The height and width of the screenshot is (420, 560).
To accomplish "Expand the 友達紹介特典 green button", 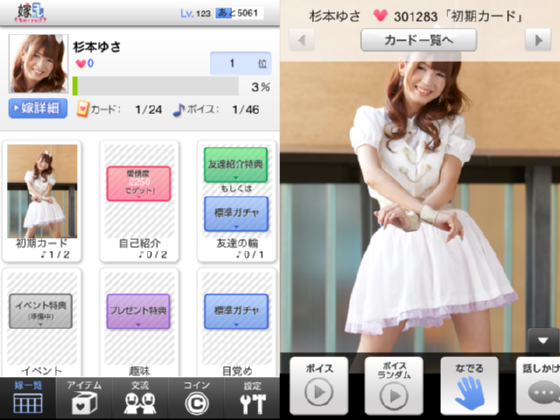I will pos(236,165).
